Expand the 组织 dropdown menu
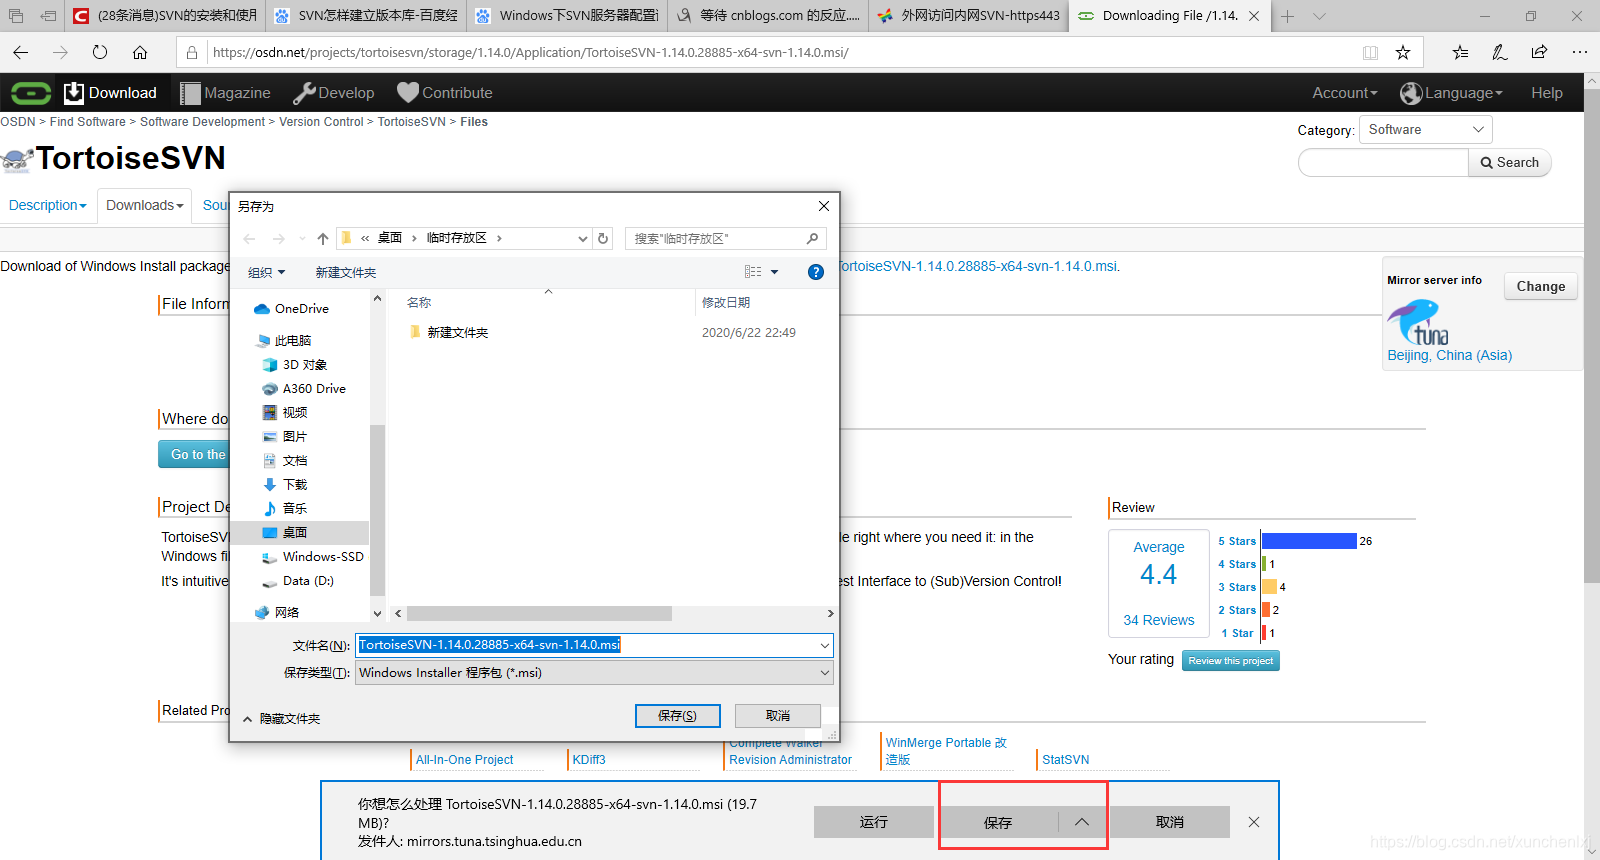The height and width of the screenshot is (860, 1600). pos(266,272)
